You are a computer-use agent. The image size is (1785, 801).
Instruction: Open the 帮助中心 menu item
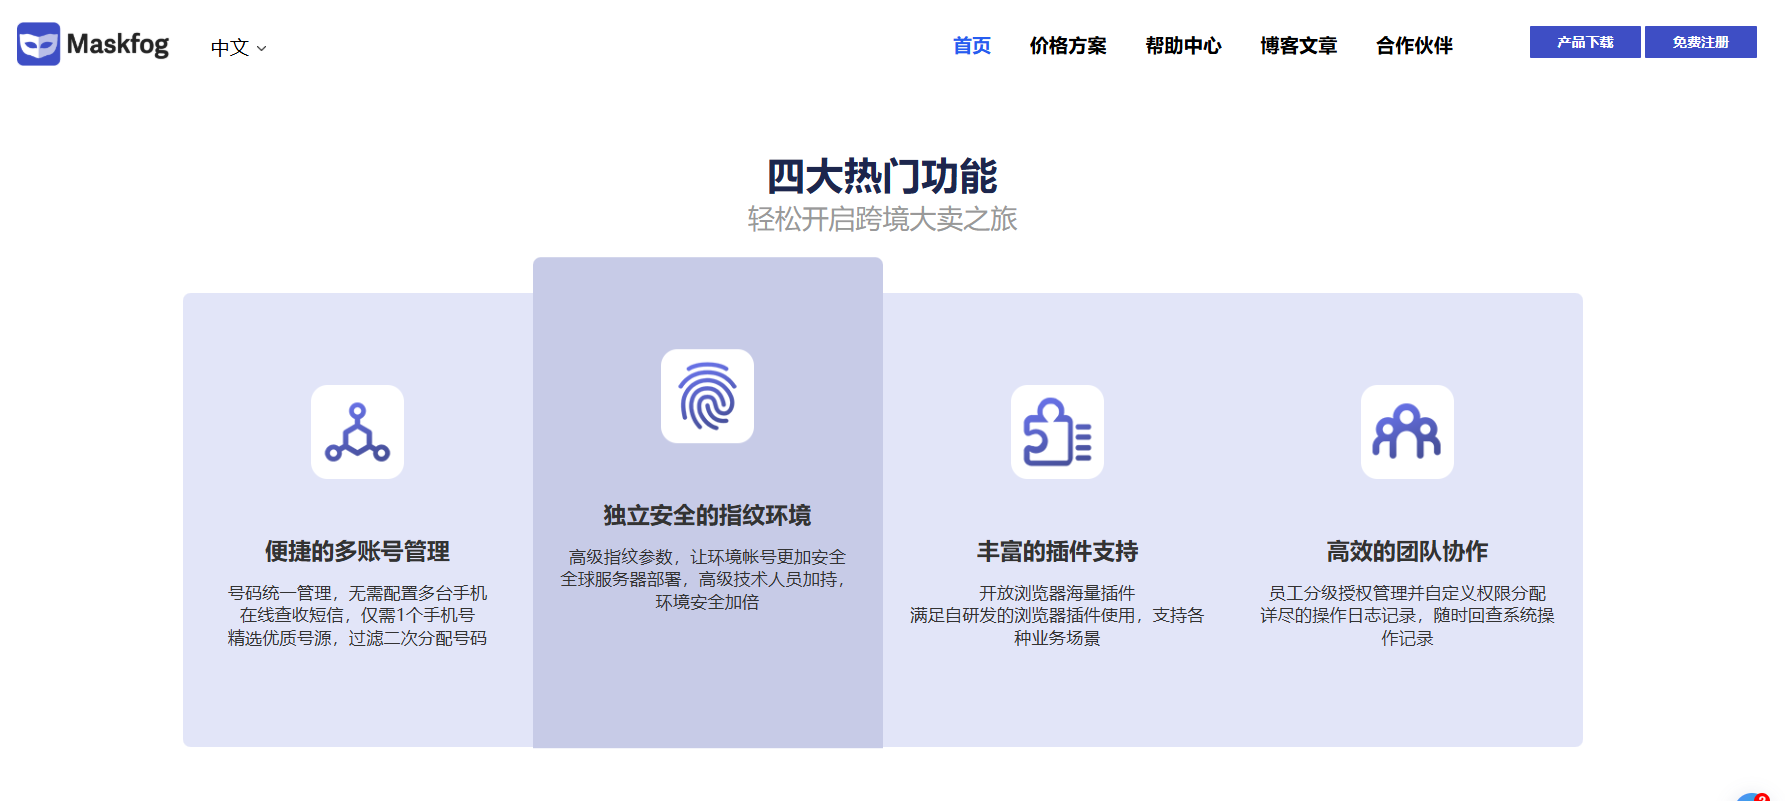coord(1184,45)
